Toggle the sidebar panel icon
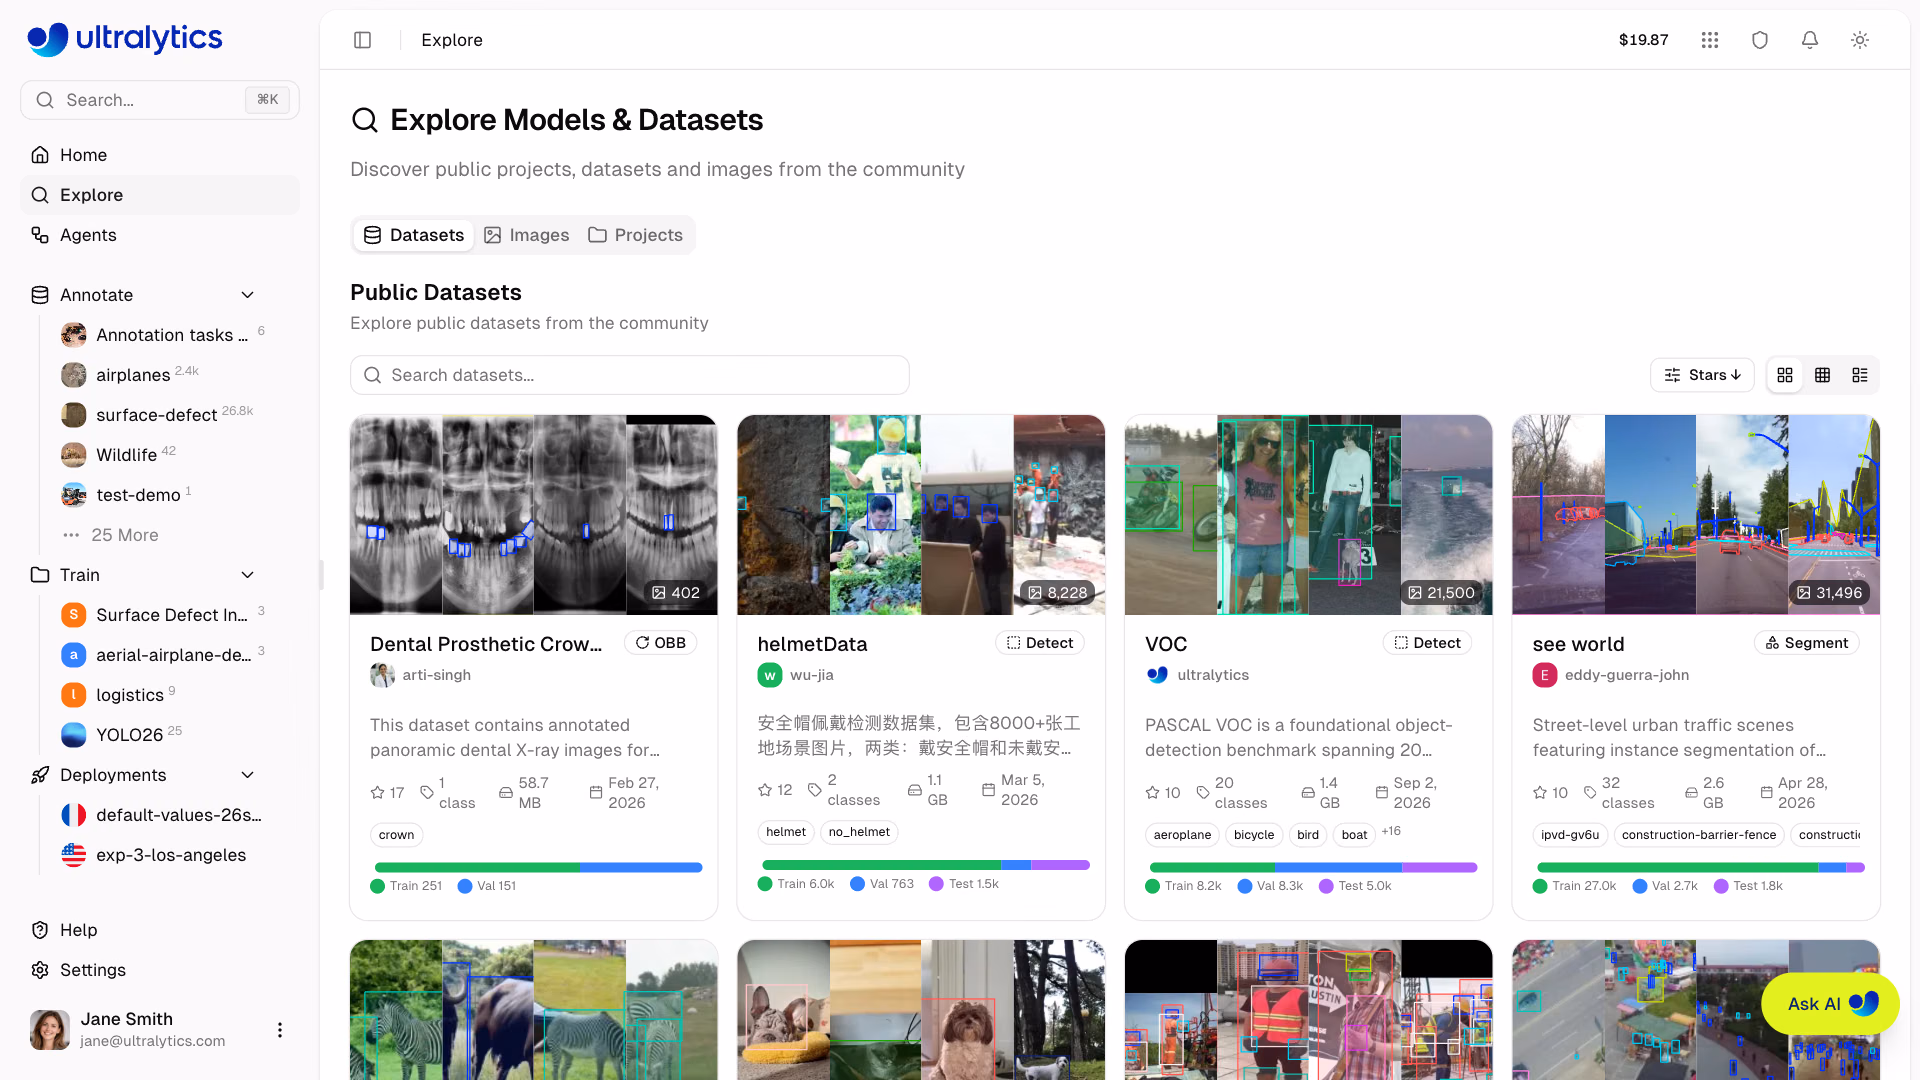1920x1080 pixels. (362, 40)
